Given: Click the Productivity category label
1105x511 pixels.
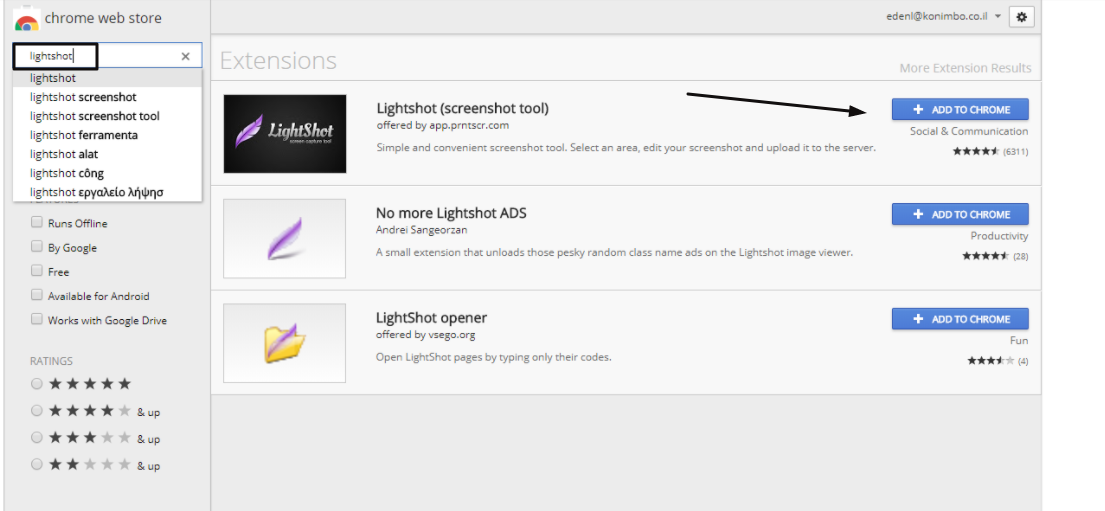Looking at the screenshot, I should [x=999, y=236].
